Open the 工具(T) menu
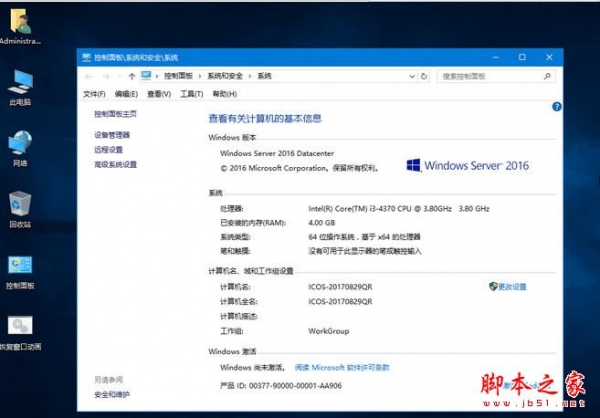The width and height of the screenshot is (600, 418). coord(192,94)
